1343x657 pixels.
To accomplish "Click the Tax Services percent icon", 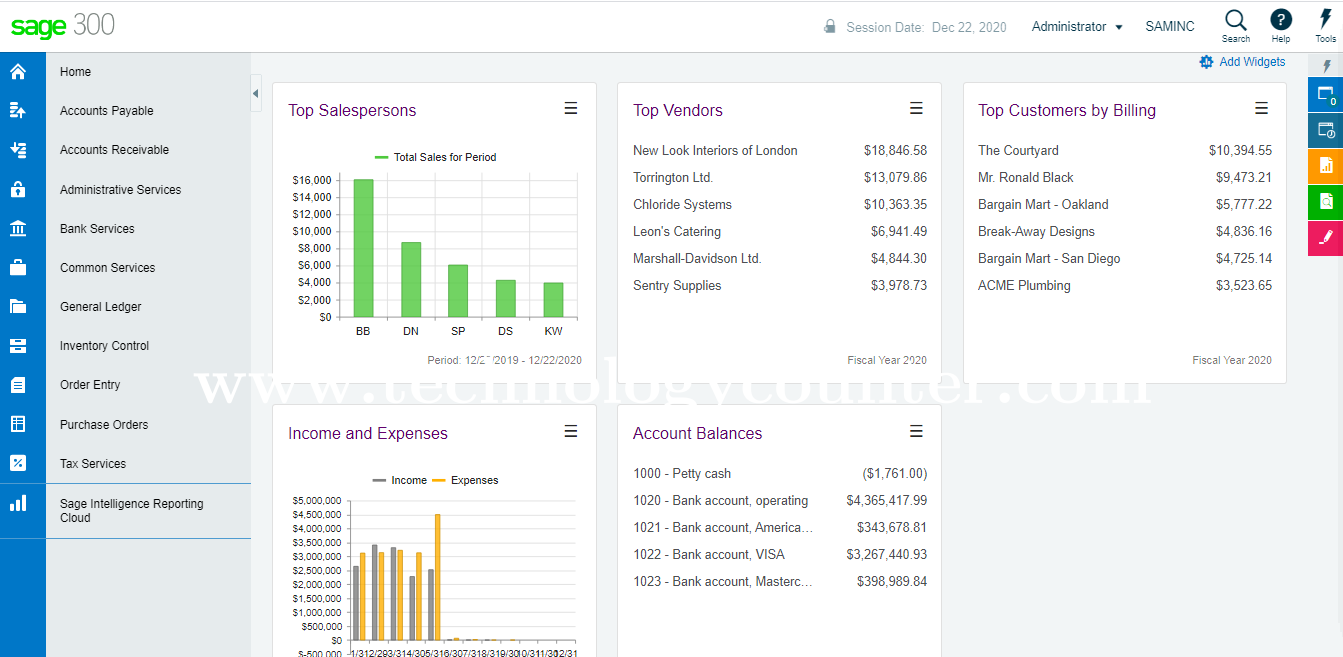I will [18, 463].
